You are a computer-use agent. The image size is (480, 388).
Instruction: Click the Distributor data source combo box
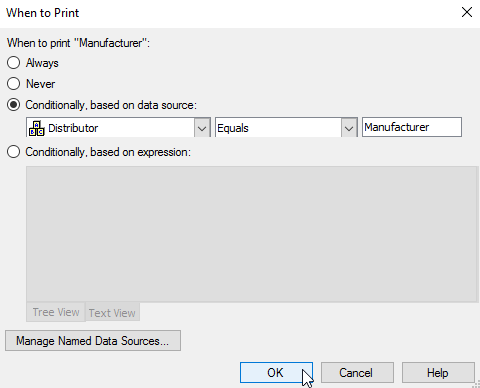point(118,127)
